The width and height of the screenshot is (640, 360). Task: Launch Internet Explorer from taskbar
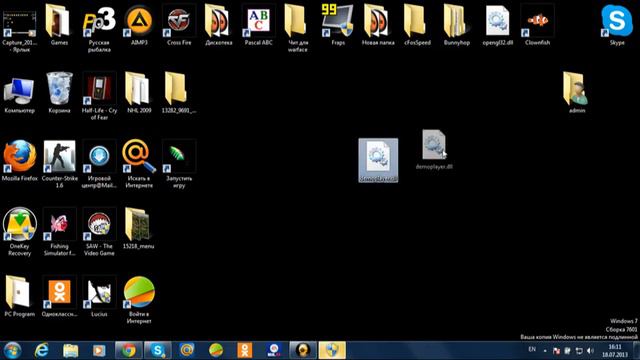coord(42,350)
